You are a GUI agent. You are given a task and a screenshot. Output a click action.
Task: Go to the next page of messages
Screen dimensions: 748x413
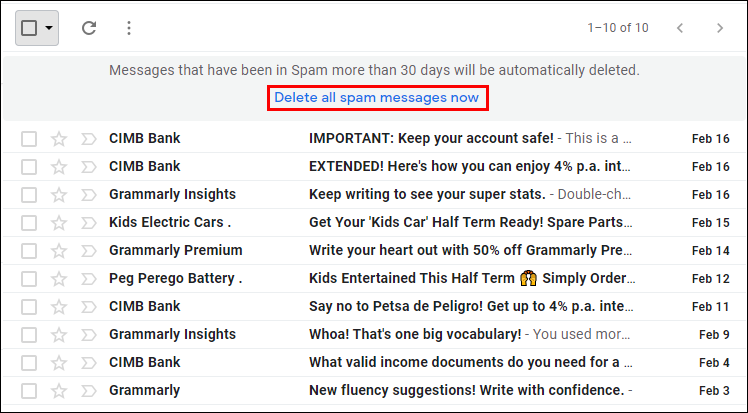[720, 28]
